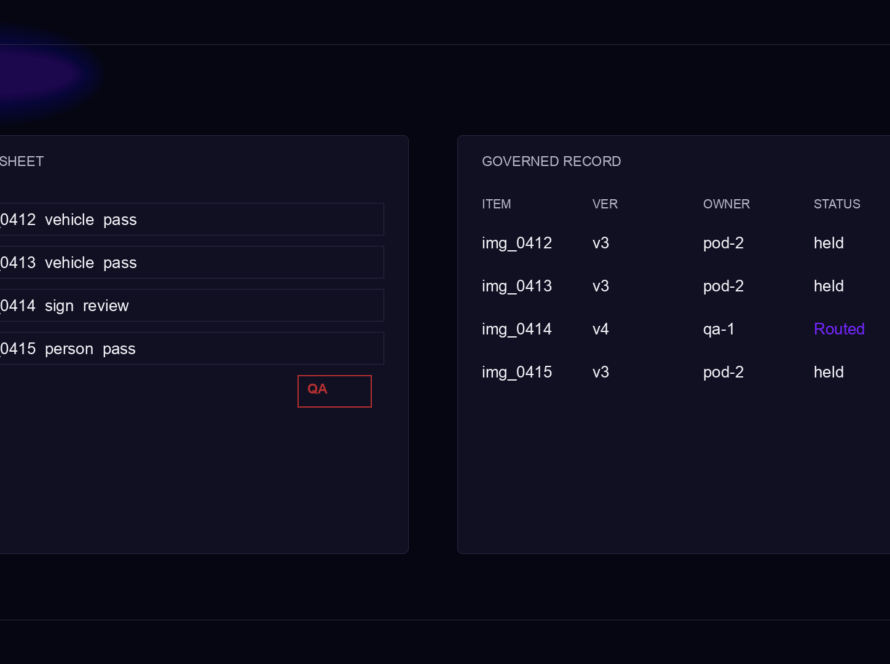Click the qa-1 owner cell

[x=719, y=330]
